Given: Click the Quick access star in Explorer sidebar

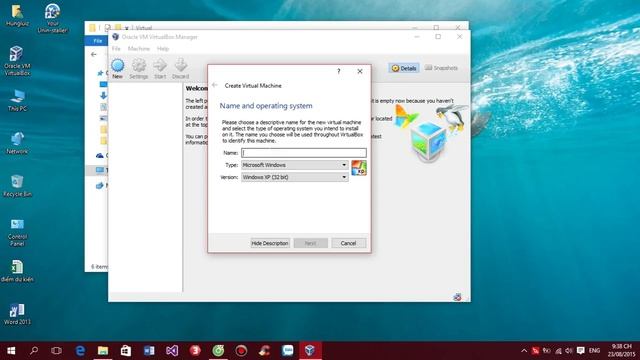Looking at the screenshot, I should point(100,73).
